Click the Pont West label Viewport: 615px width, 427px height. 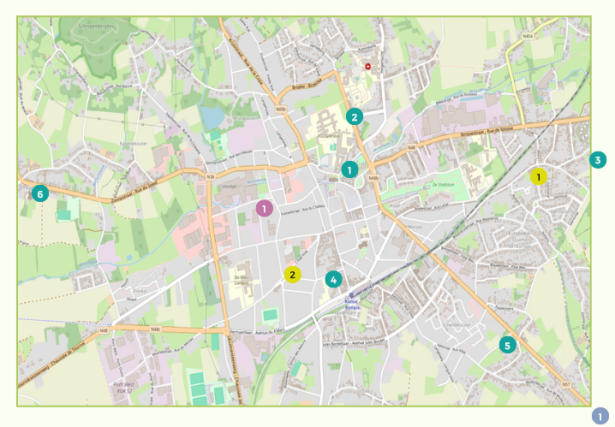[x=124, y=385]
